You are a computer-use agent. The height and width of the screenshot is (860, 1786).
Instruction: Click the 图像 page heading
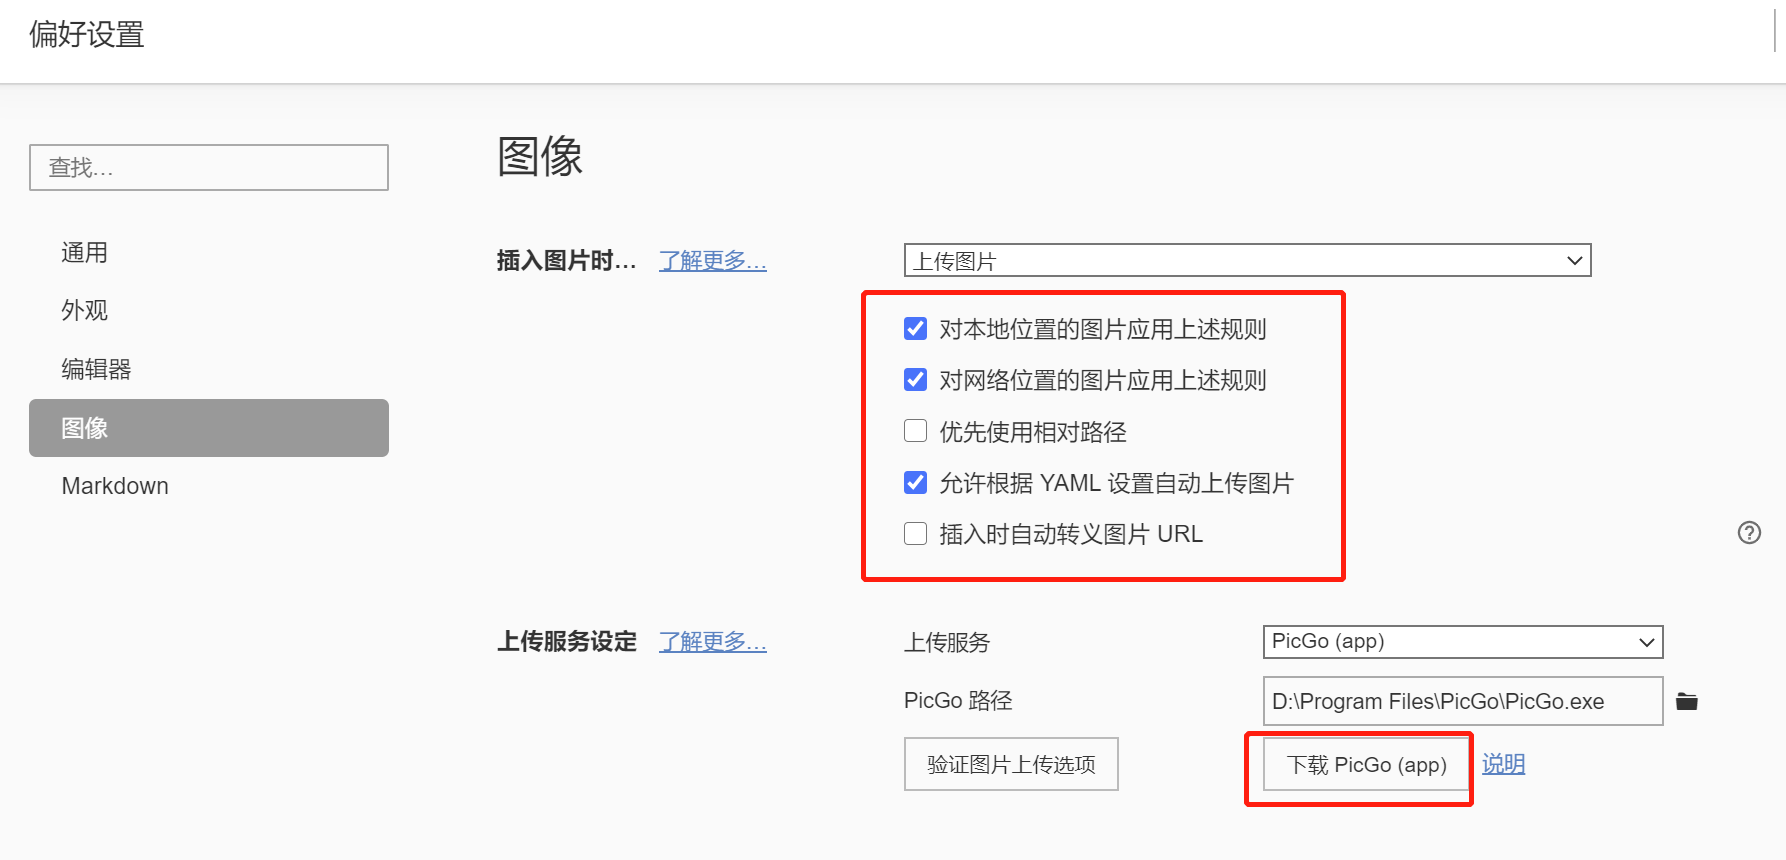pyautogui.click(x=540, y=157)
